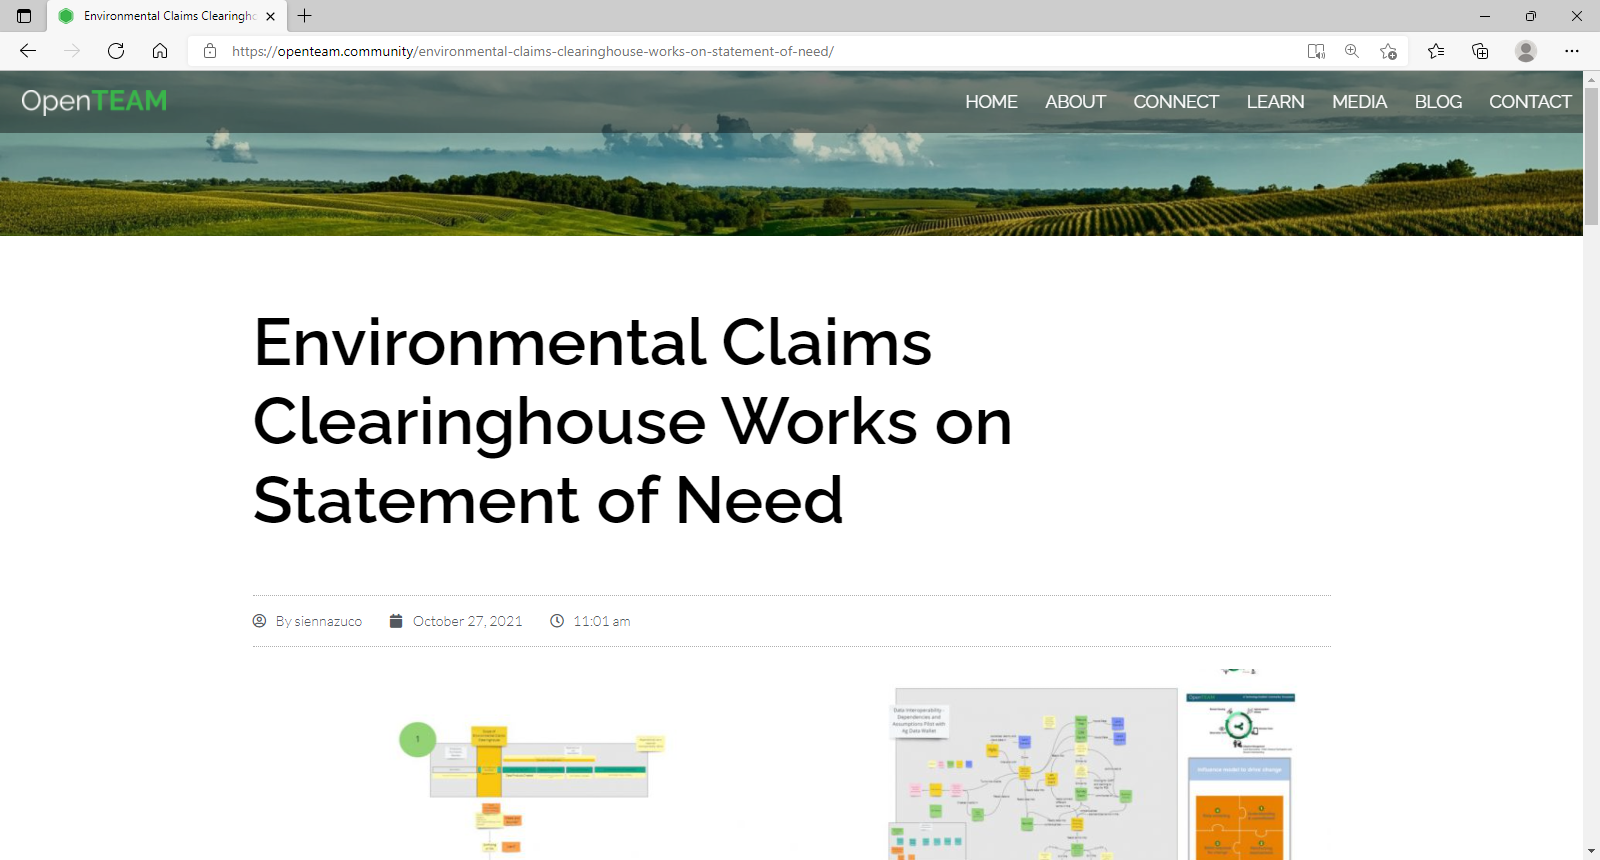Image resolution: width=1600 pixels, height=860 pixels.
Task: Open the browser profile avatar
Action: tap(1526, 51)
